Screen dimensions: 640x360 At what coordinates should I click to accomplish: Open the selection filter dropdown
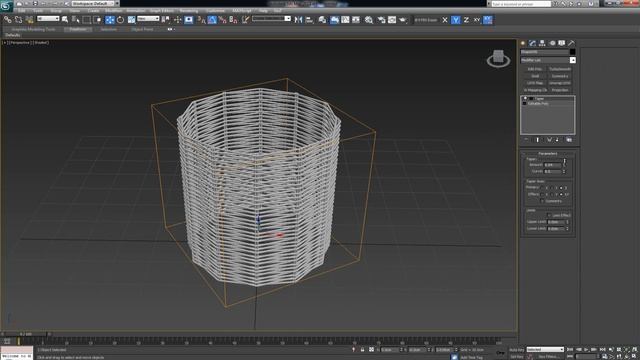tap(48, 19)
